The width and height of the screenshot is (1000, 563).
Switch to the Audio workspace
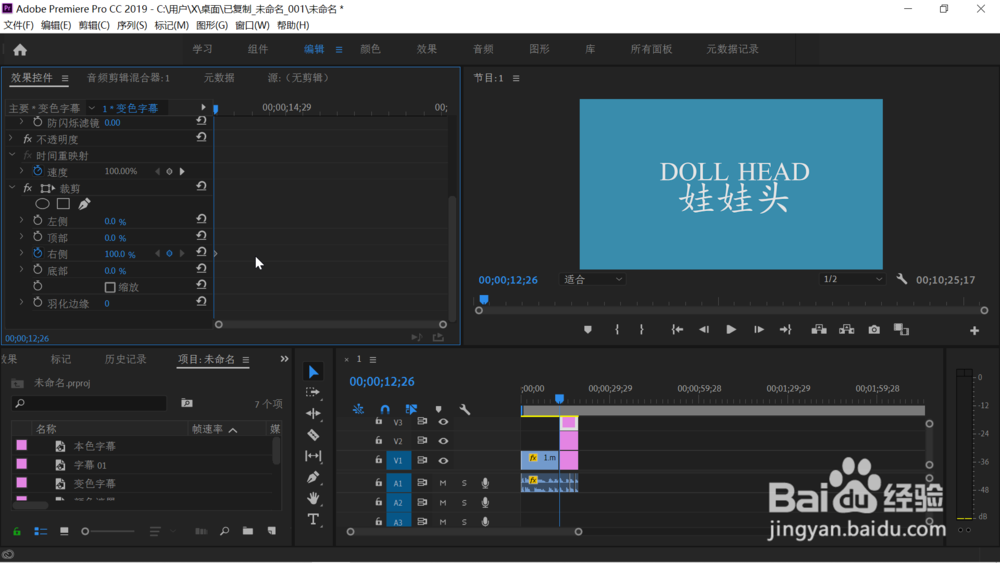tap(483, 49)
